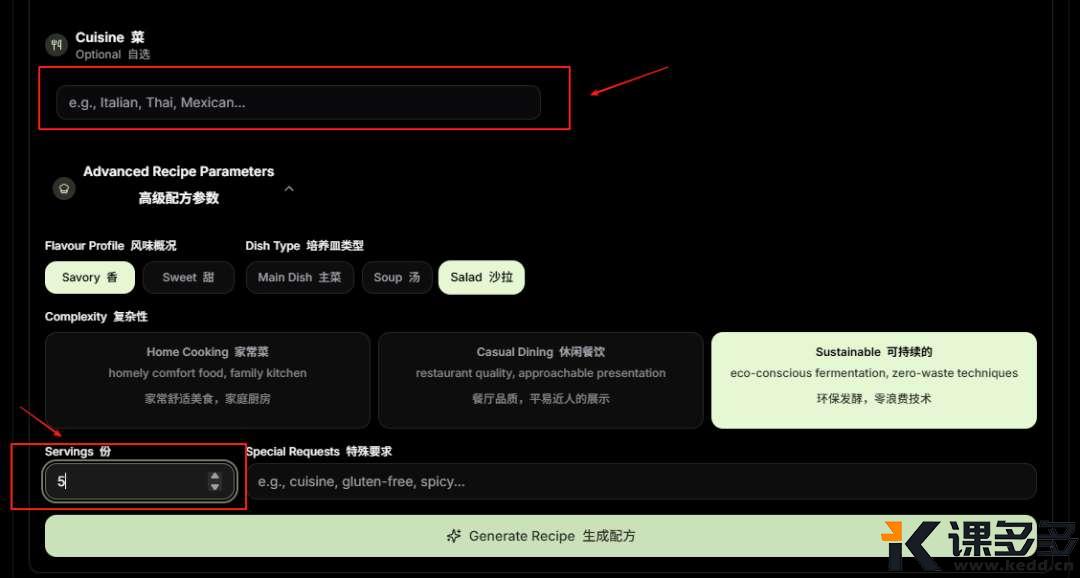Select the Sweet flavour profile
This screenshot has width=1080, height=578.
pyautogui.click(x=188, y=278)
